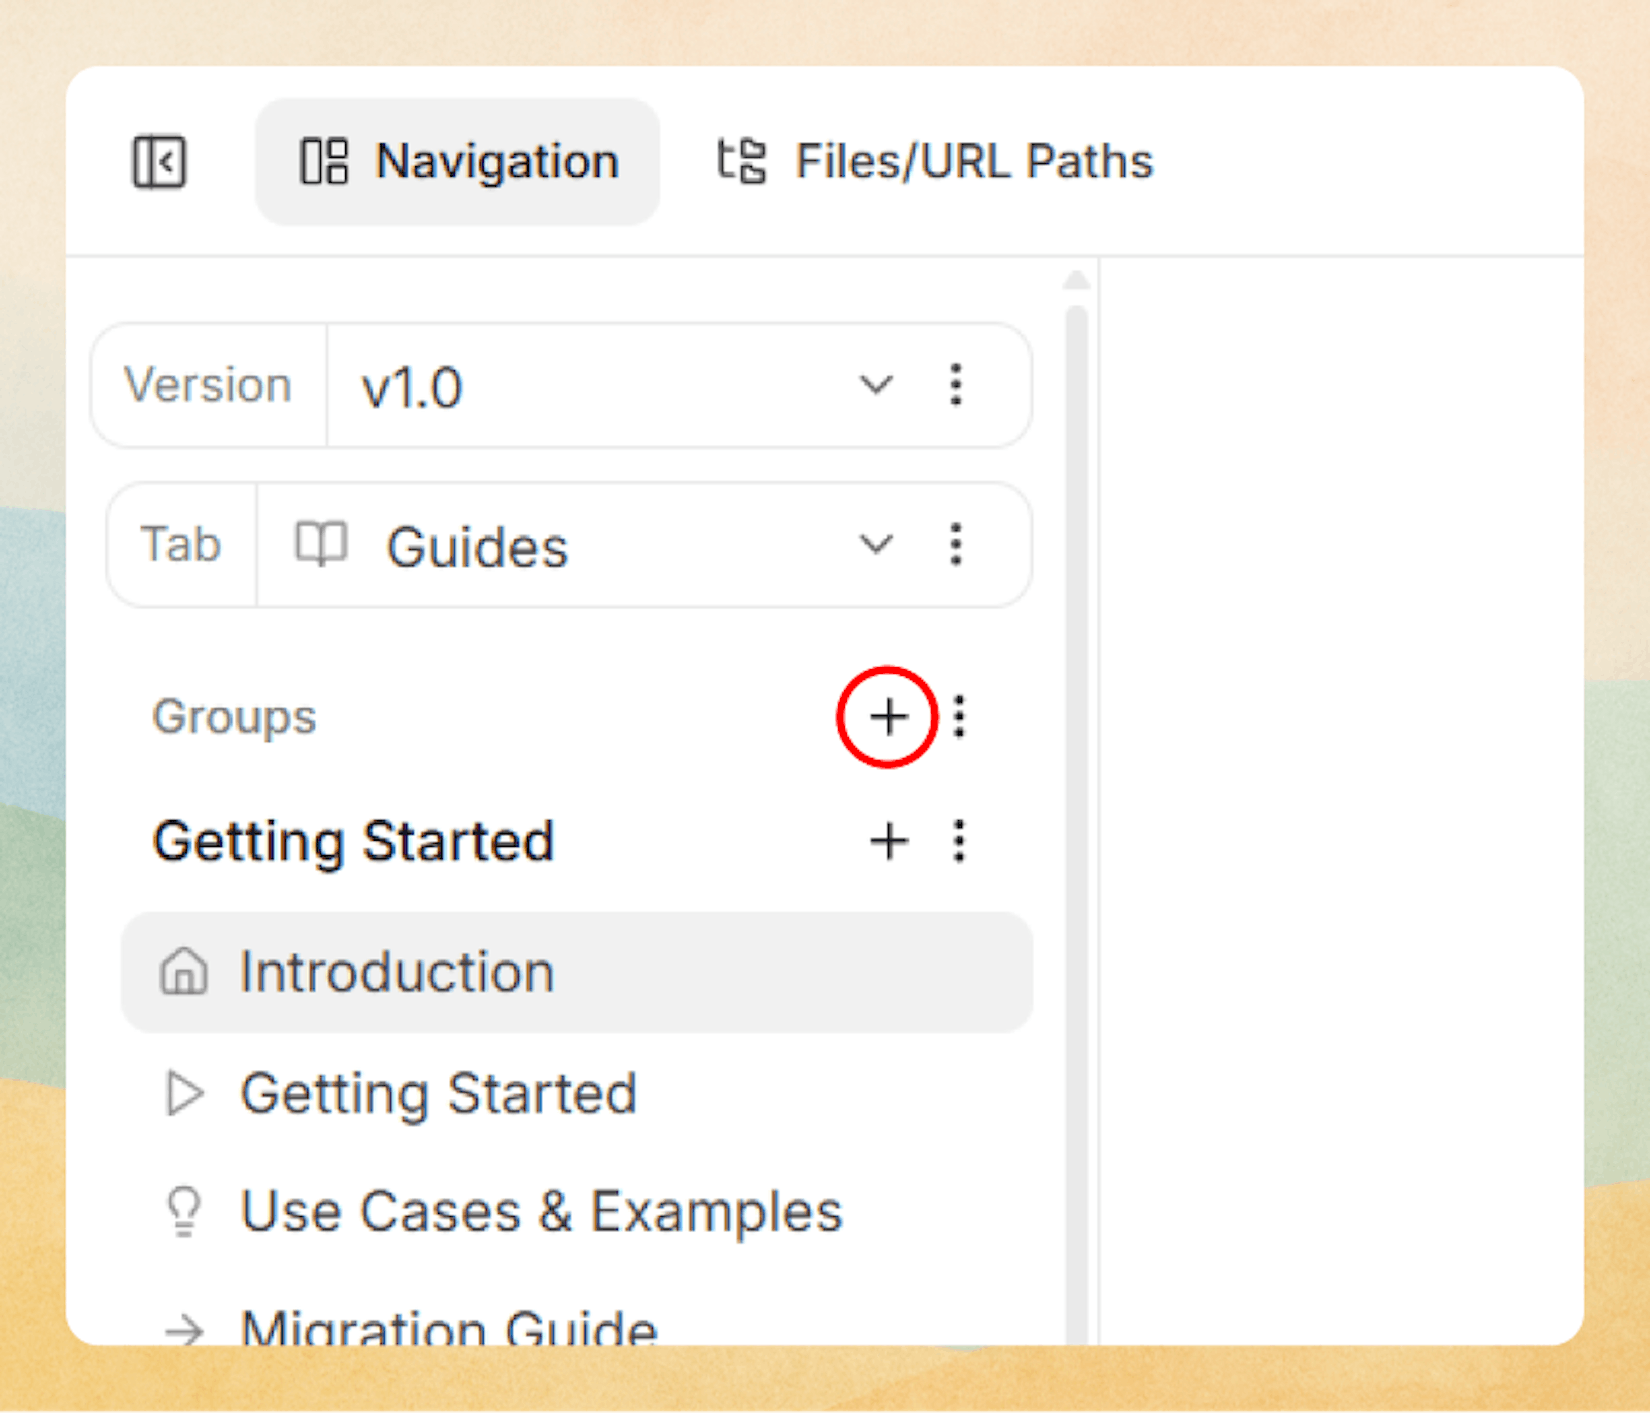Click the lightbulb icon beside Use Cases & Examples
1650x1413 pixels.
click(183, 1211)
